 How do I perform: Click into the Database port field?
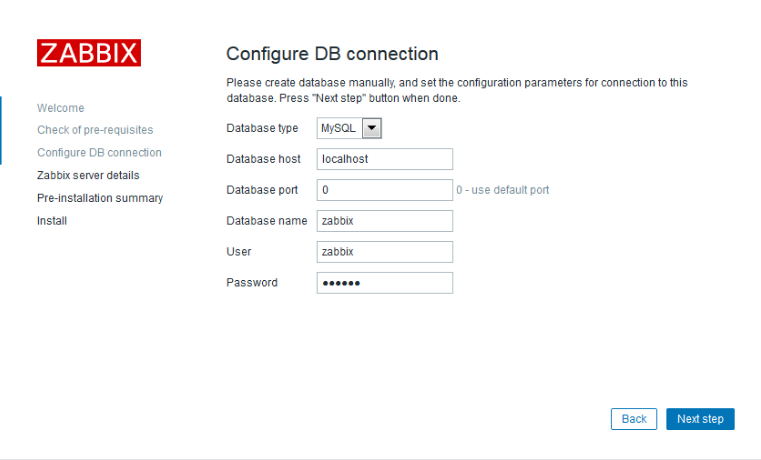tap(385, 190)
